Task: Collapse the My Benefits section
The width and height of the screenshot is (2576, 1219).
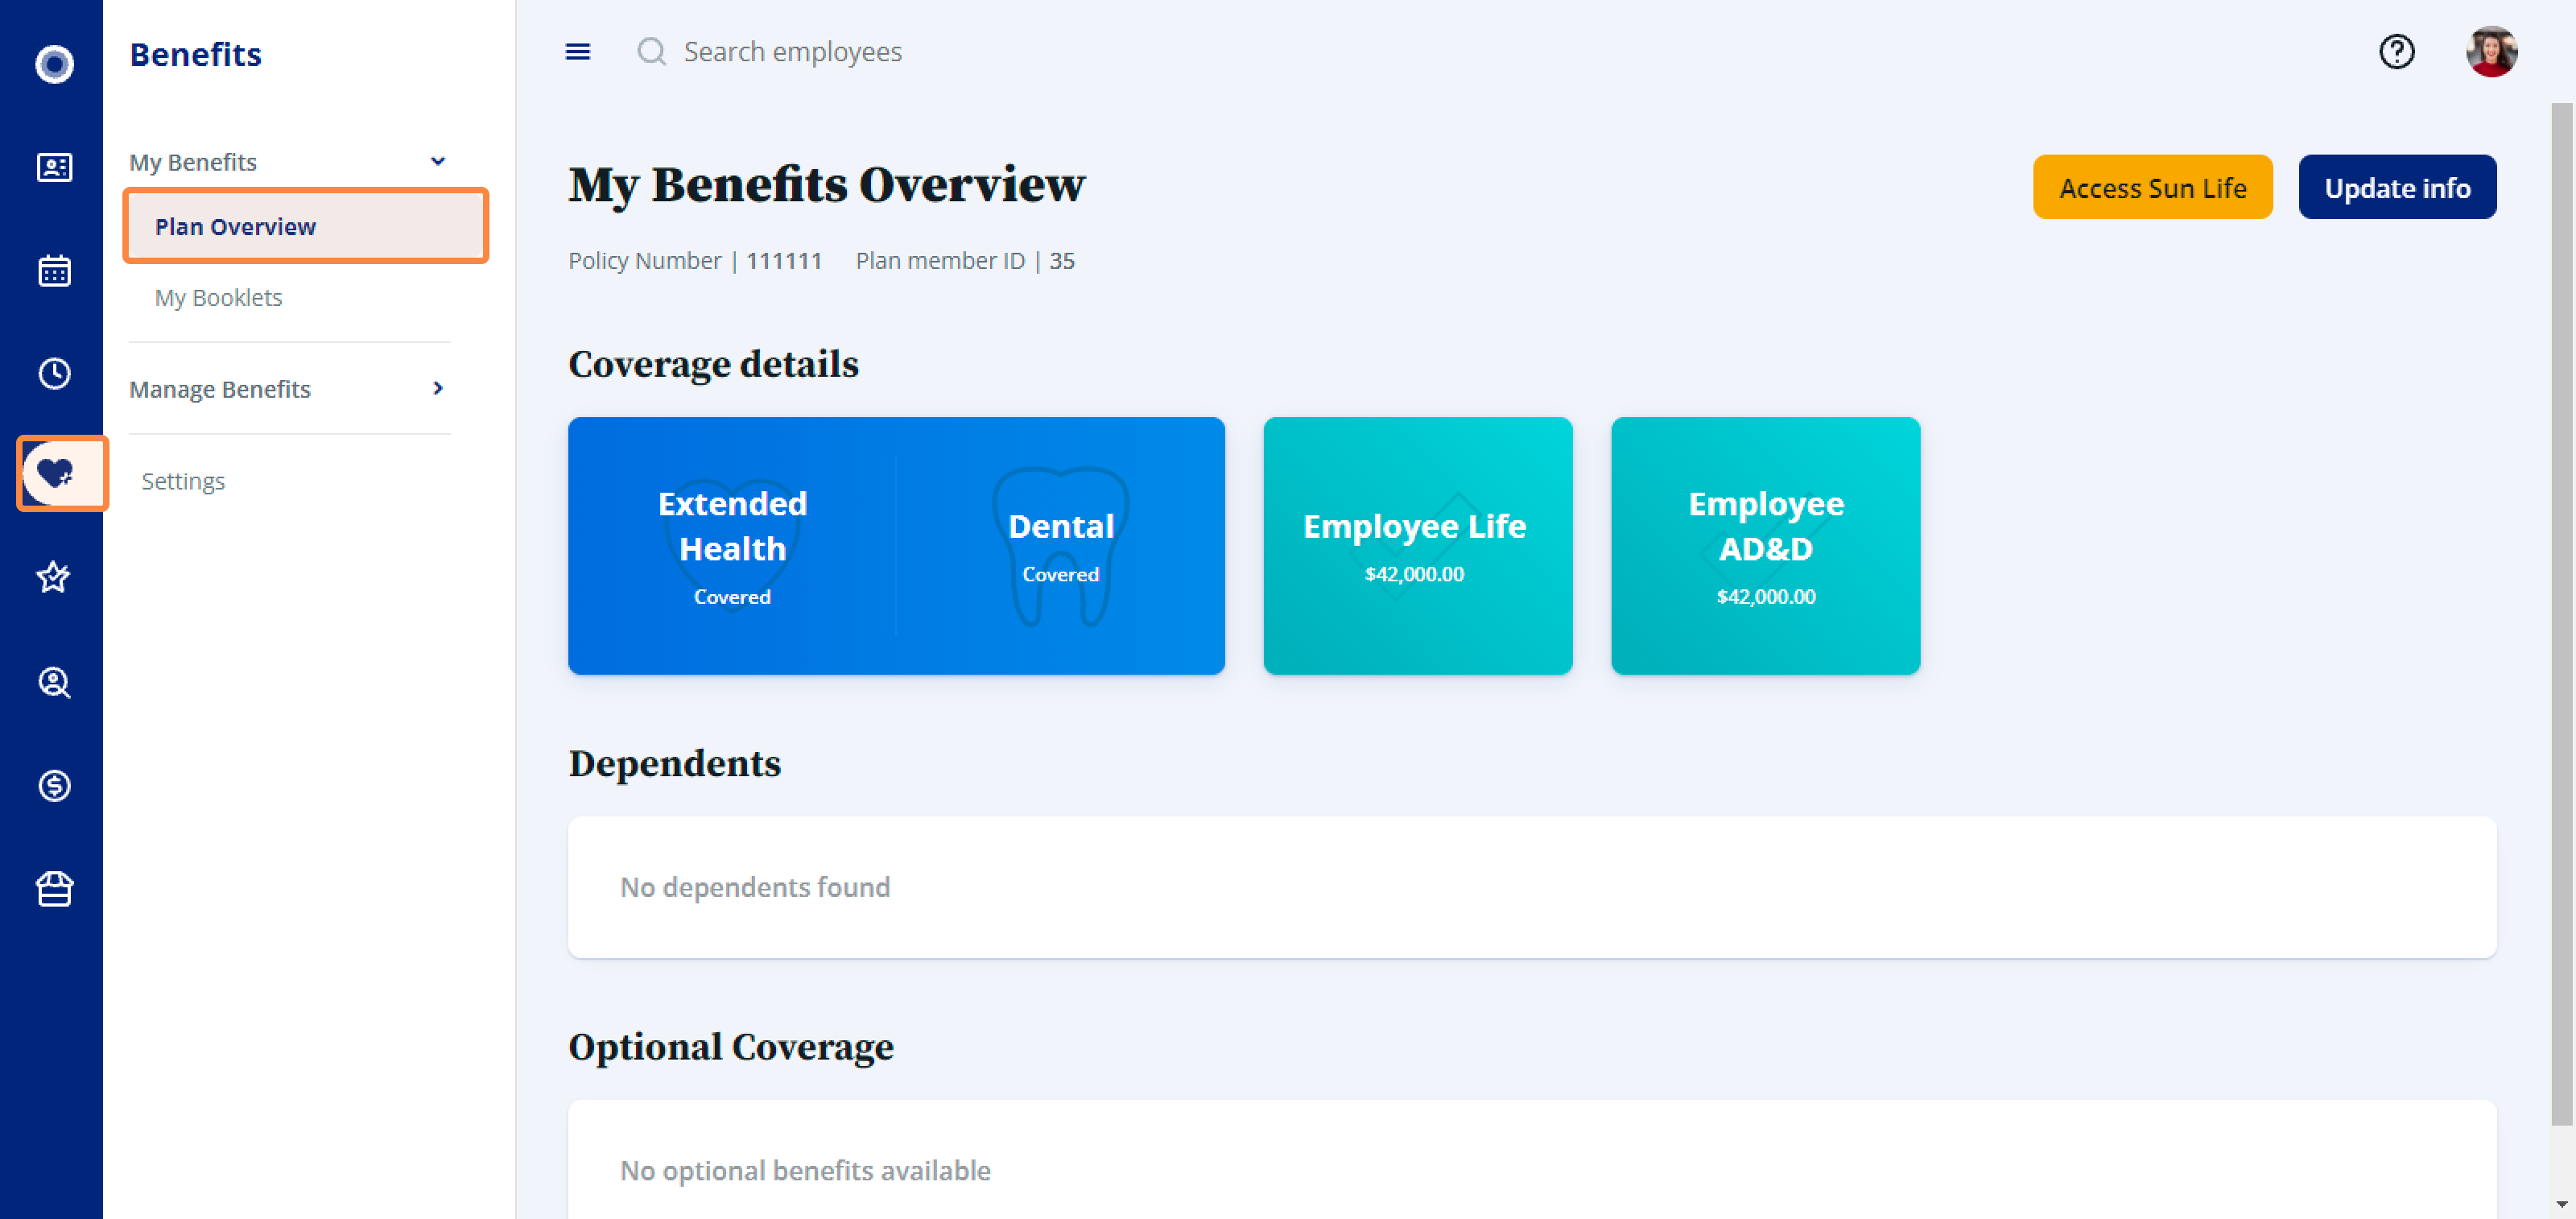Action: (437, 161)
